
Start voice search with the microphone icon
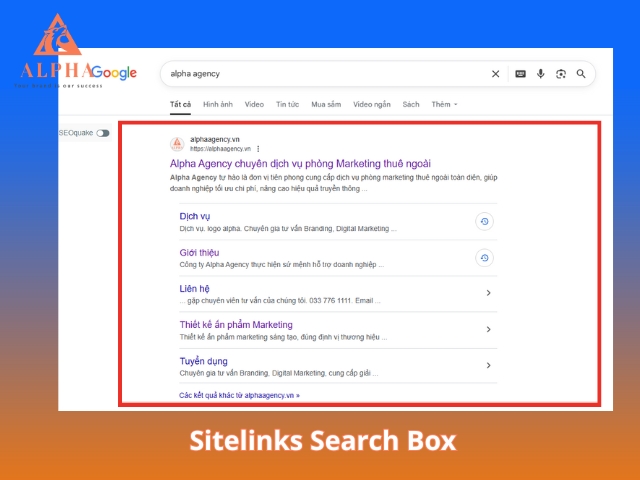540,74
